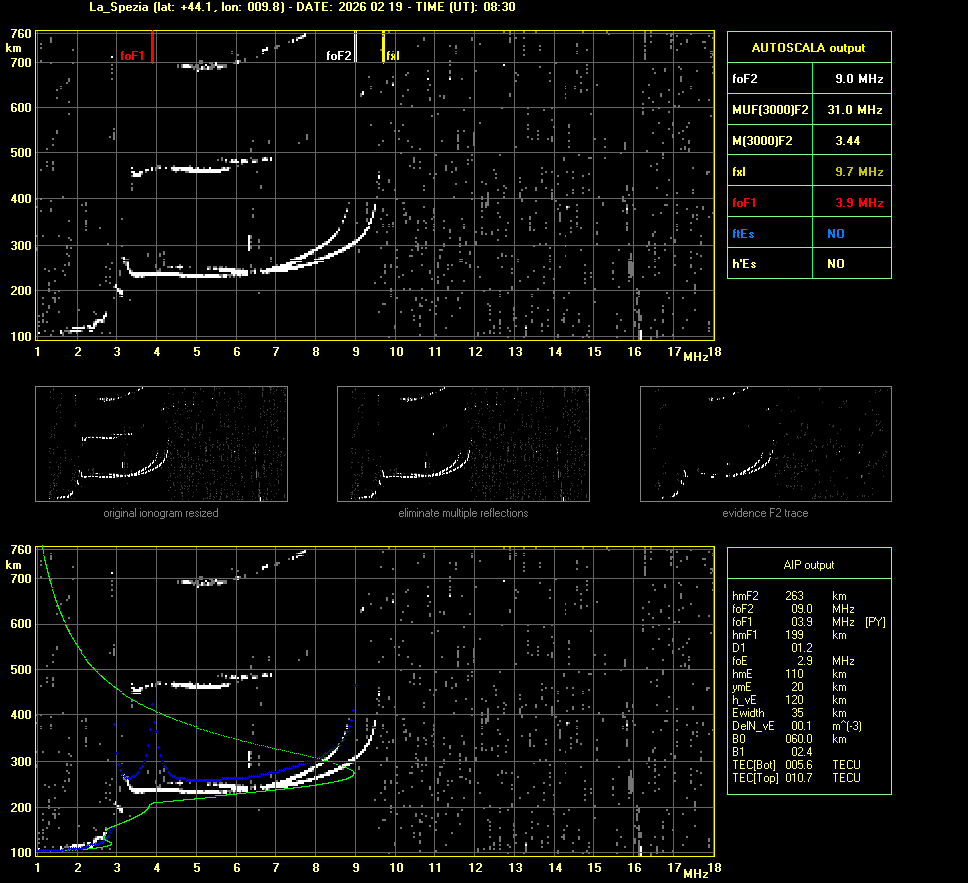Click the [PY] tag beside foF1

pos(875,621)
